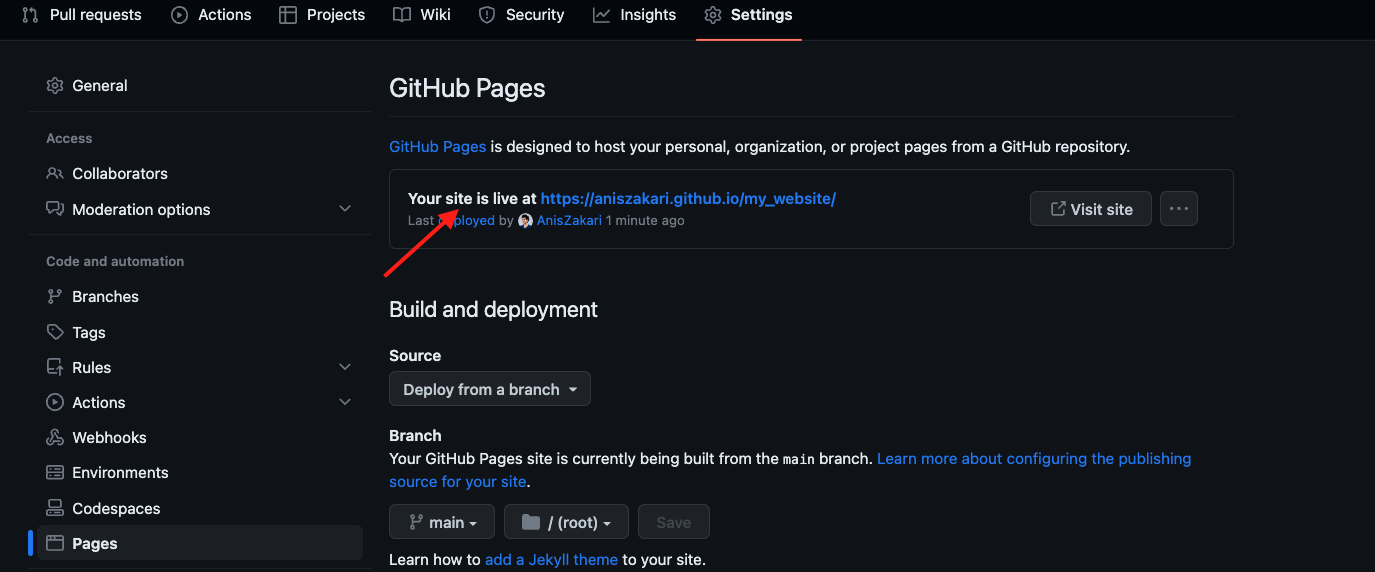Click the Build and deployment heading
This screenshot has width=1375, height=572.
493,310
